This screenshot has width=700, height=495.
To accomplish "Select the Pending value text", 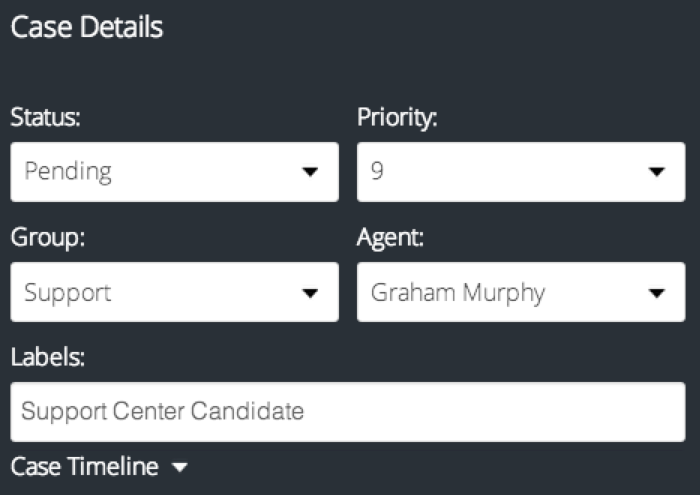I will pyautogui.click(x=67, y=172).
